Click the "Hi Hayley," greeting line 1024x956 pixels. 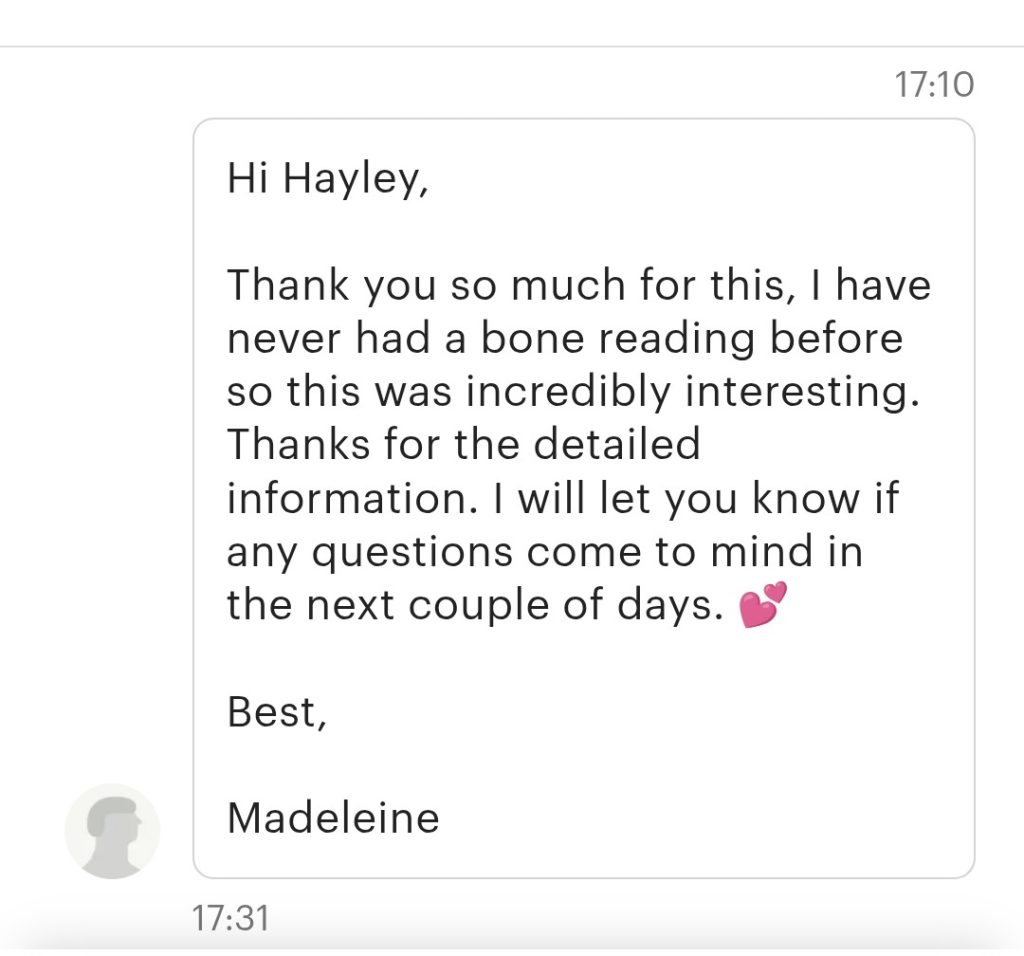coord(328,180)
